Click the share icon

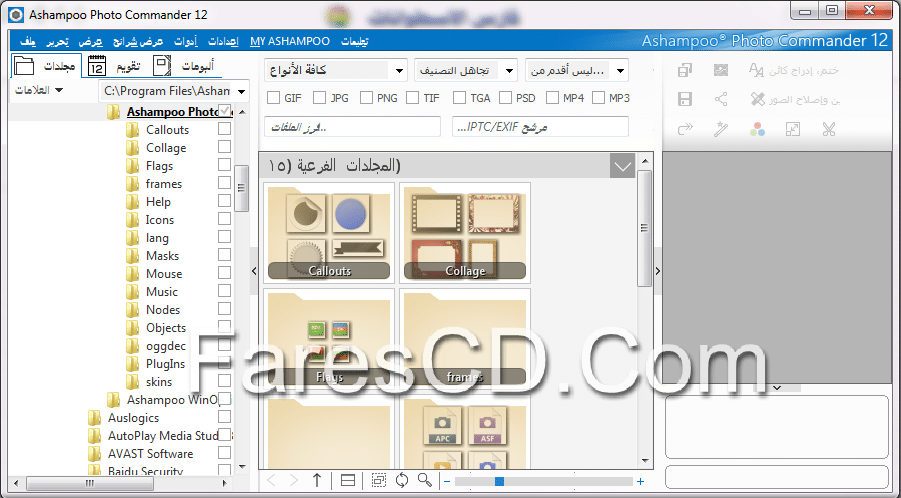click(x=721, y=99)
